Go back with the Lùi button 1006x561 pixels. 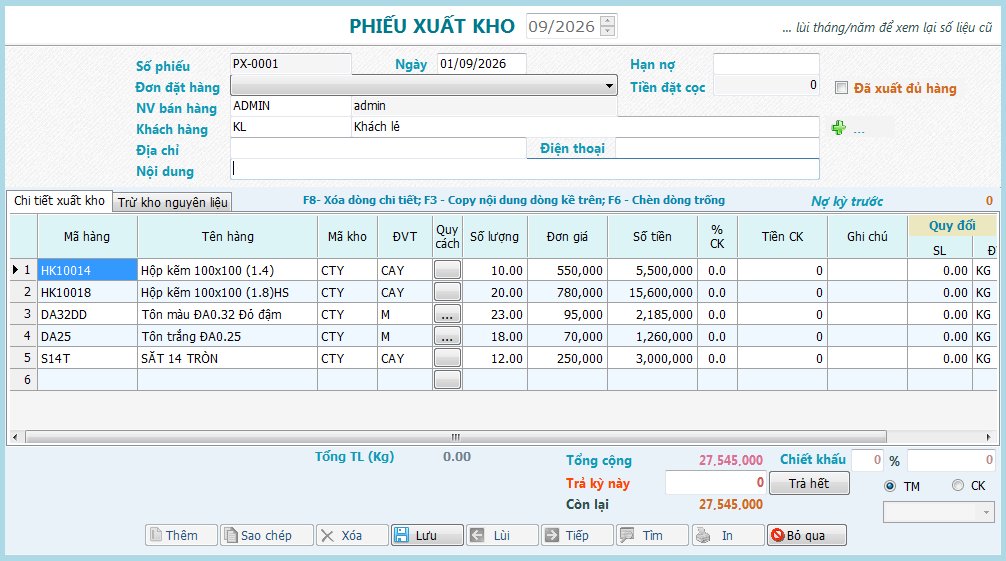pos(502,535)
